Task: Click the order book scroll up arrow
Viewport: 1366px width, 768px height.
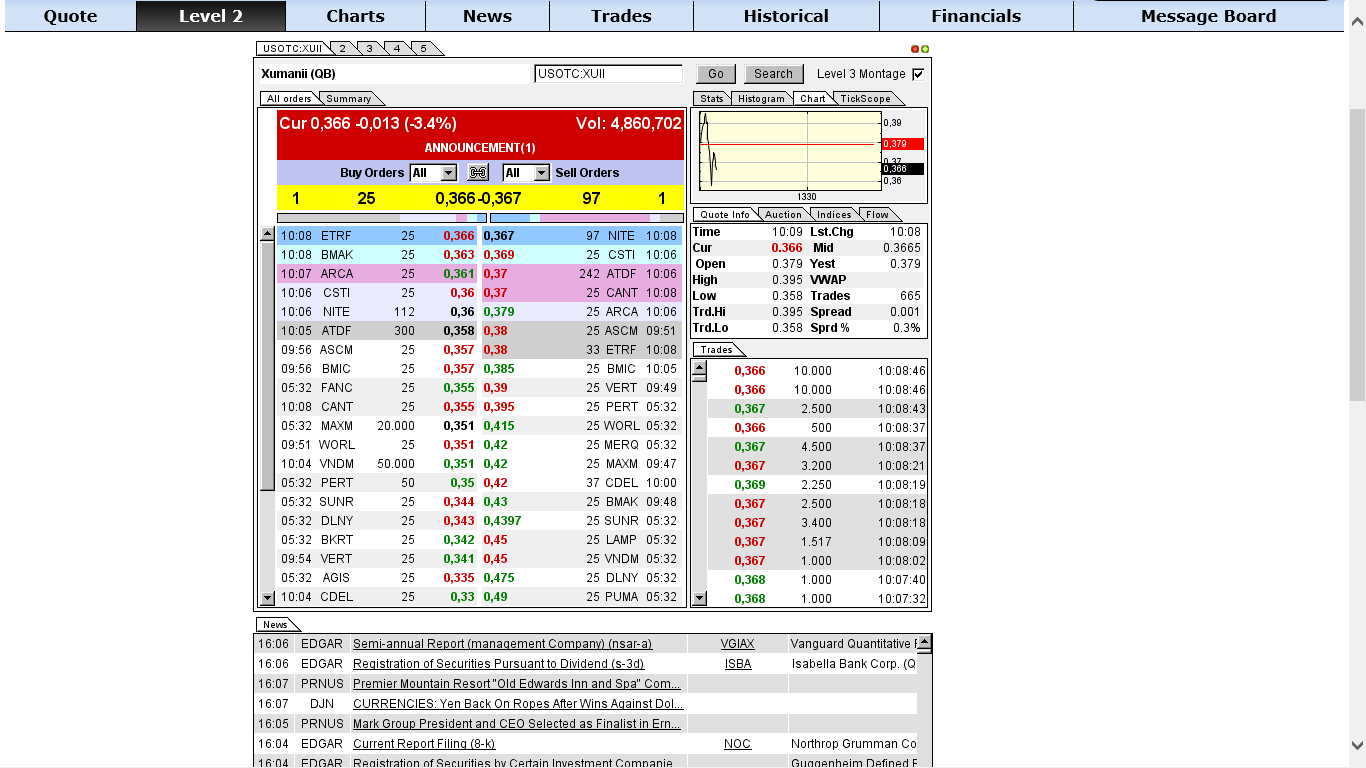Action: point(267,234)
